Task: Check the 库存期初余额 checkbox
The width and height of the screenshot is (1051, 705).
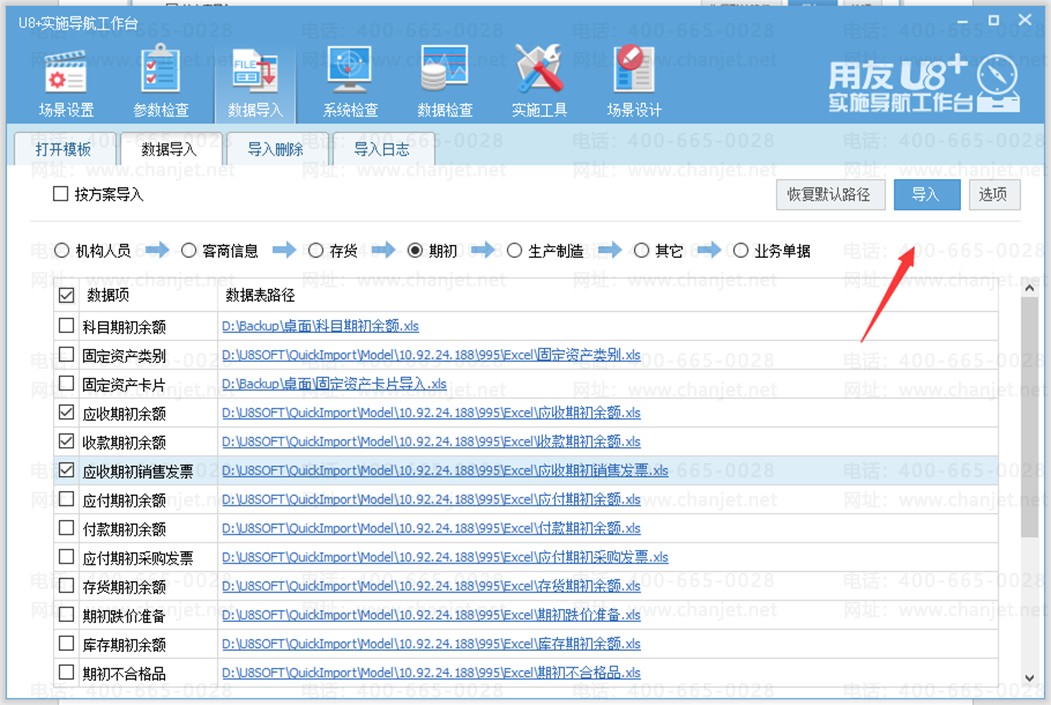Action: point(66,643)
